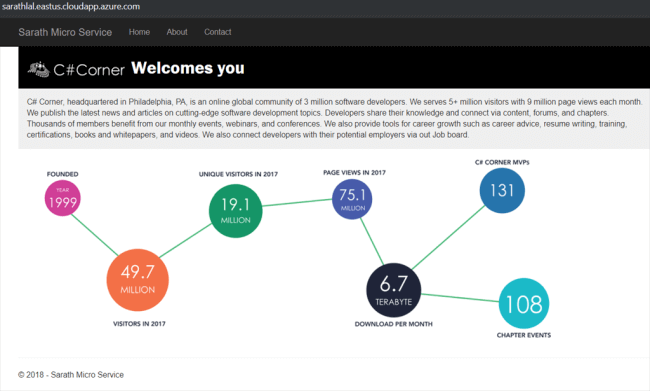Click the pink 1999 founded circle
This screenshot has height=391, width=650.
pos(63,198)
